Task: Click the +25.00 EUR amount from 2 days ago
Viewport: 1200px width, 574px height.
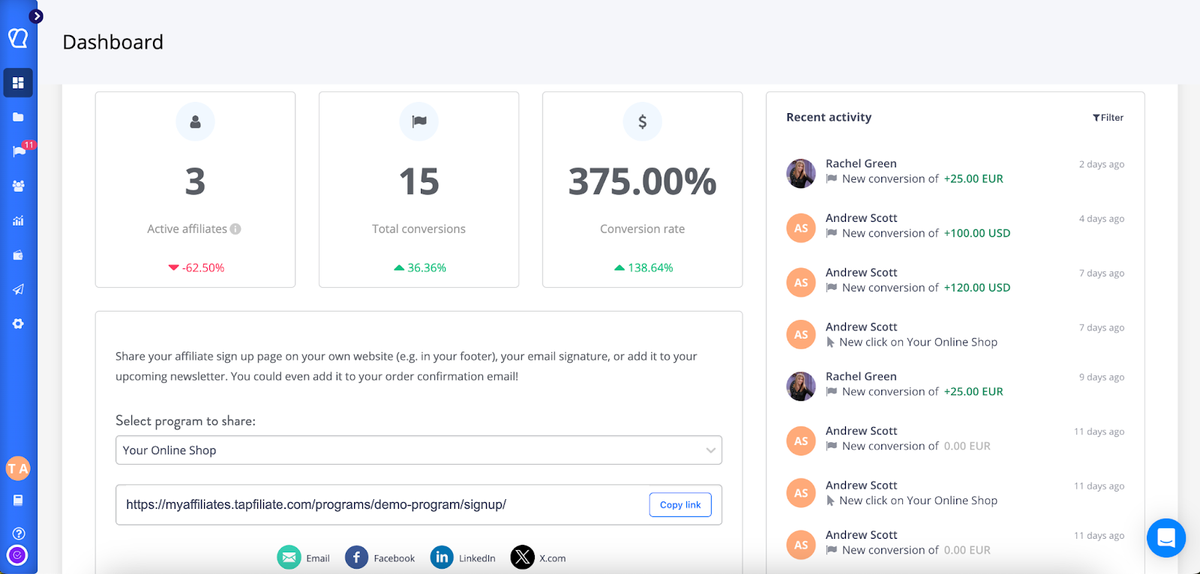Action: (x=973, y=179)
